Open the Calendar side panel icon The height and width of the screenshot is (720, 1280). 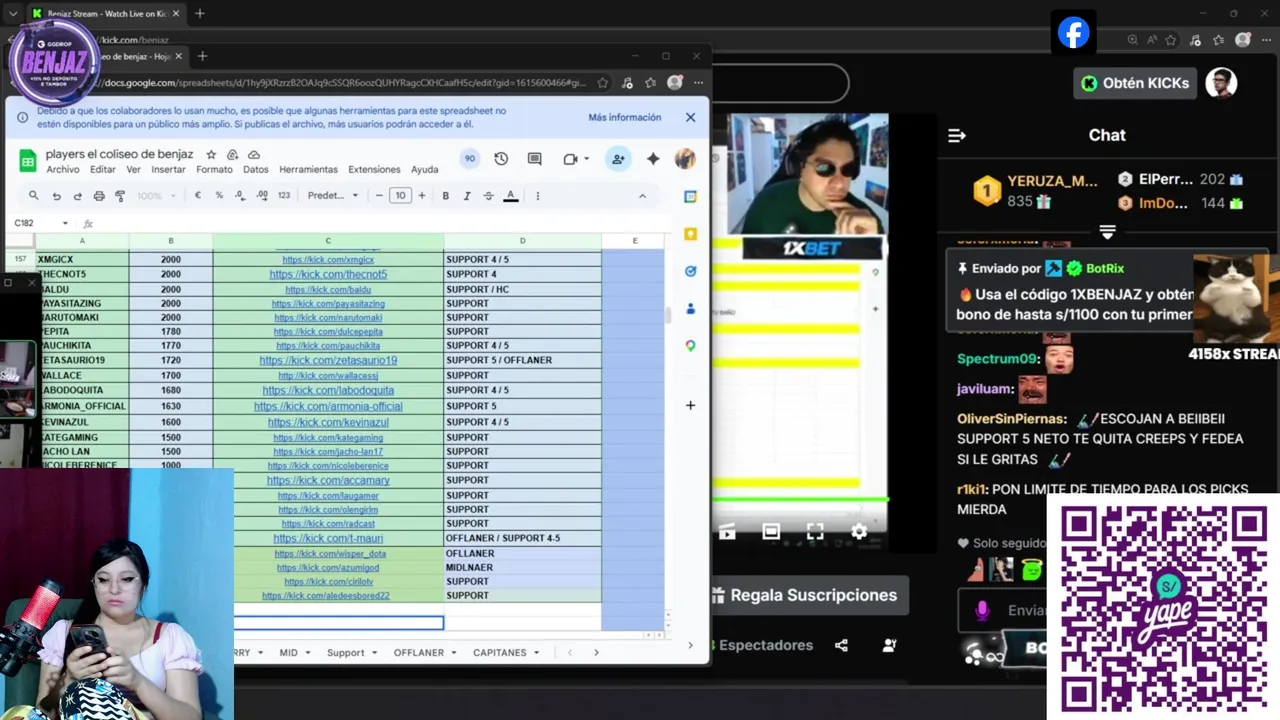tap(690, 197)
